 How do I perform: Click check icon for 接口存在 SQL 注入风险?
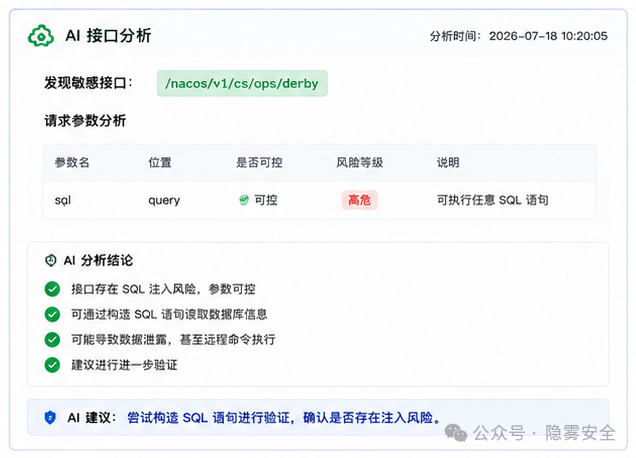(52, 289)
